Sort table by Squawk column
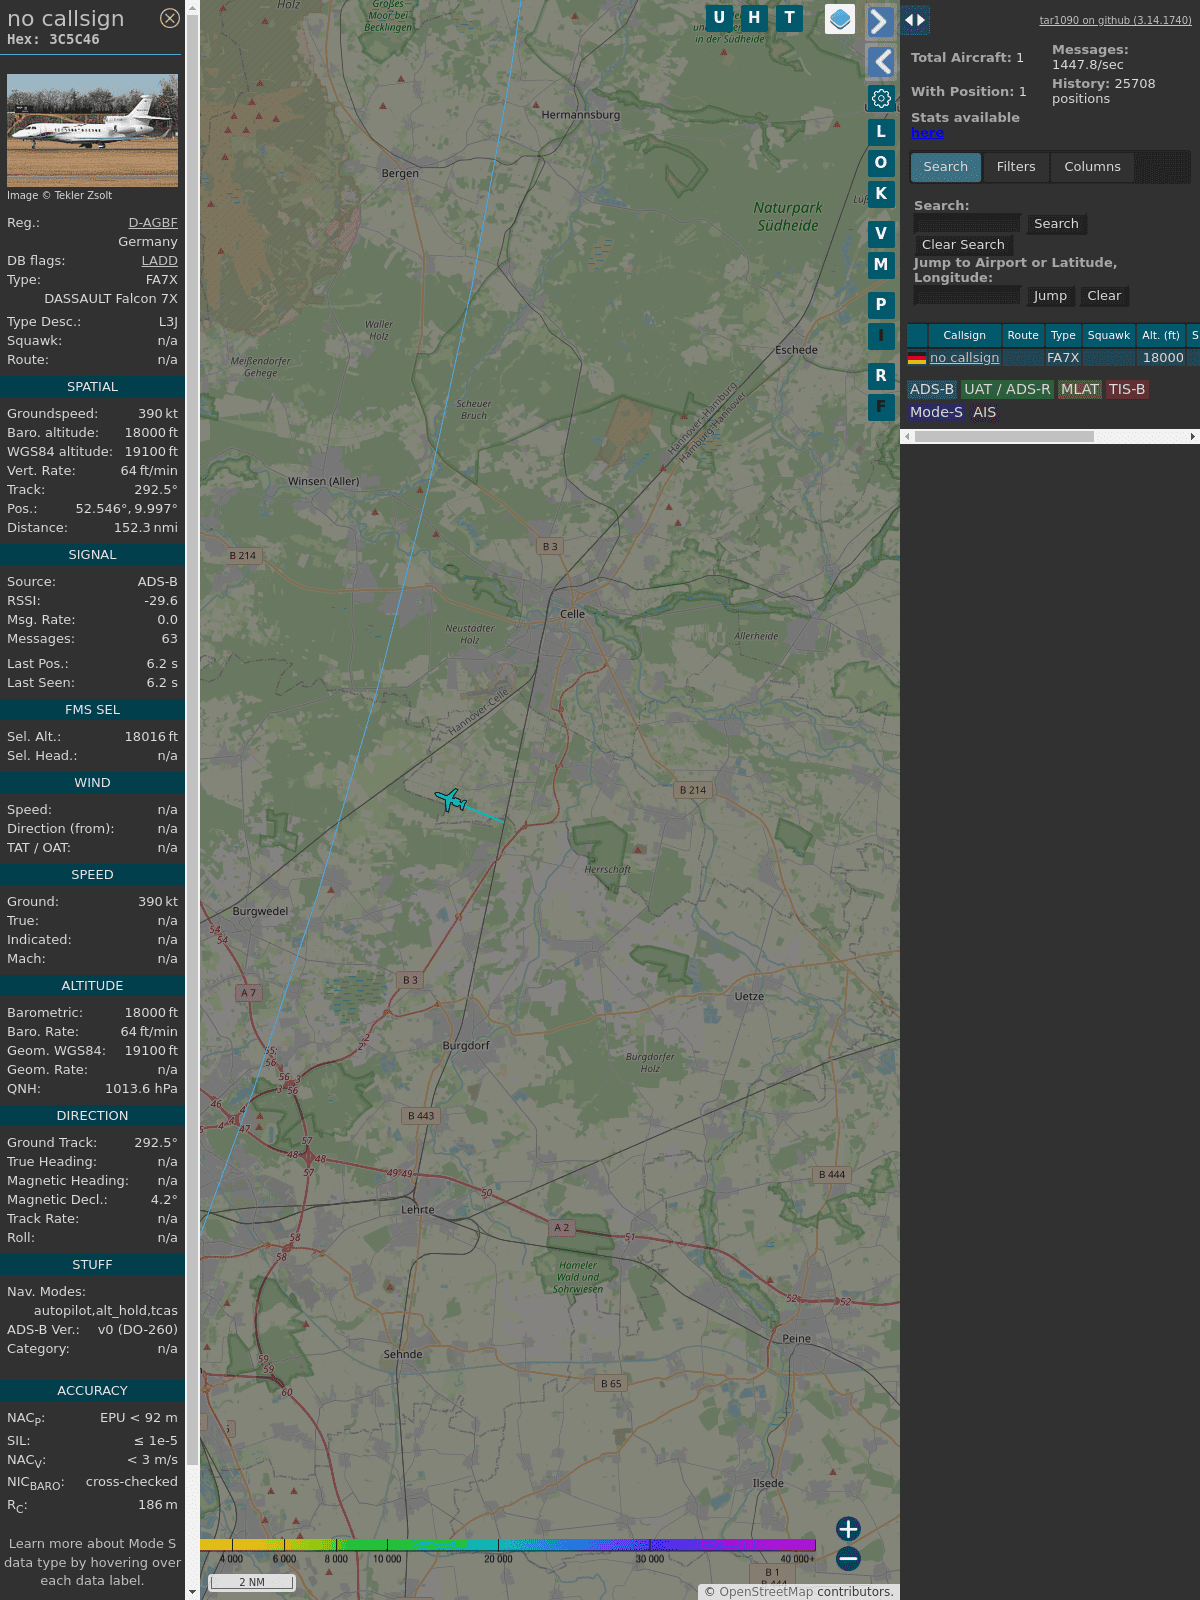Viewport: 1200px width, 1600px height. tap(1109, 336)
